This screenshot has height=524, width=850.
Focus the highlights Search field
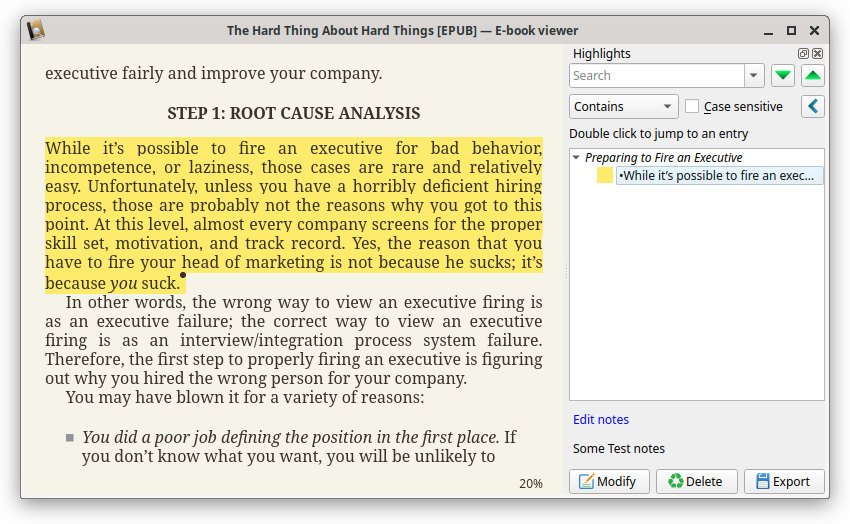656,76
